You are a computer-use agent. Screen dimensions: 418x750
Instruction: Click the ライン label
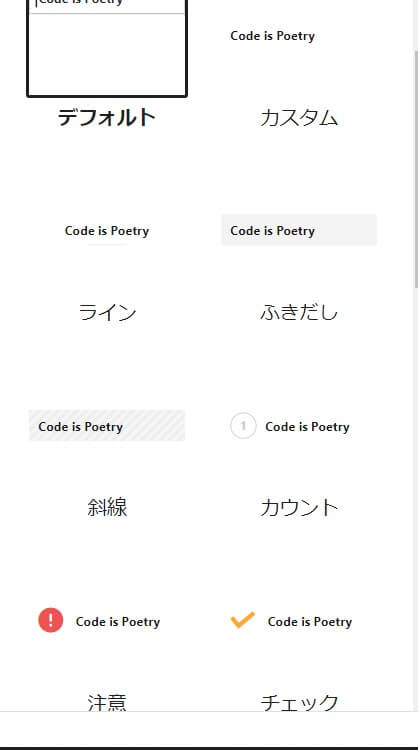(x=107, y=313)
